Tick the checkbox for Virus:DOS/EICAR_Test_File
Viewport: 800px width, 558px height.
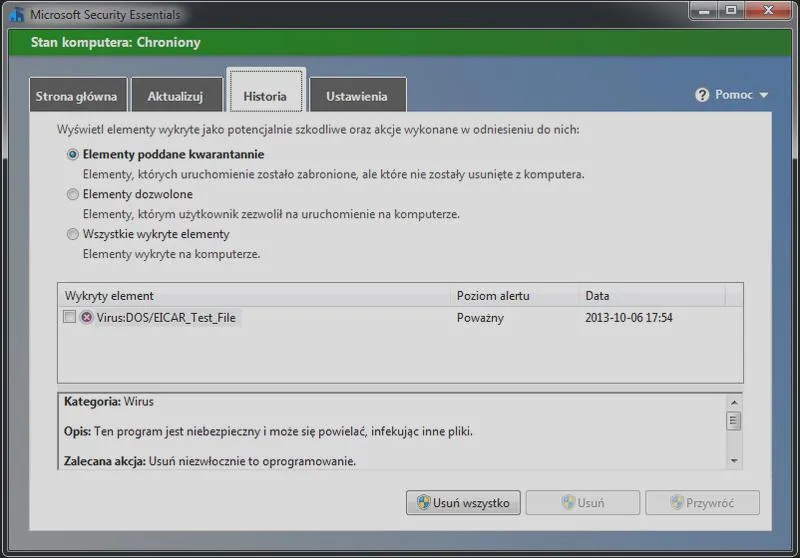pos(69,317)
